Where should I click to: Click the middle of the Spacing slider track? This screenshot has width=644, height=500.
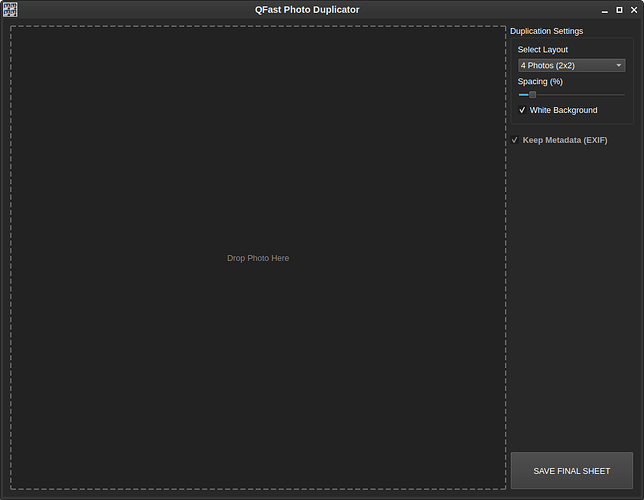coord(571,95)
